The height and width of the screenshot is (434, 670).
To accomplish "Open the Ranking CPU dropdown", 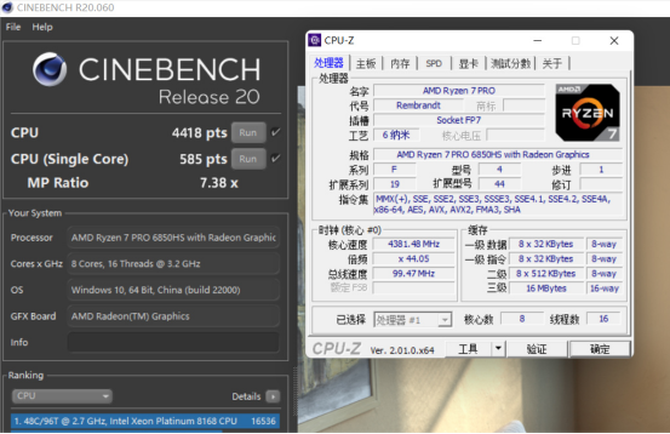I will pyautogui.click(x=62, y=396).
